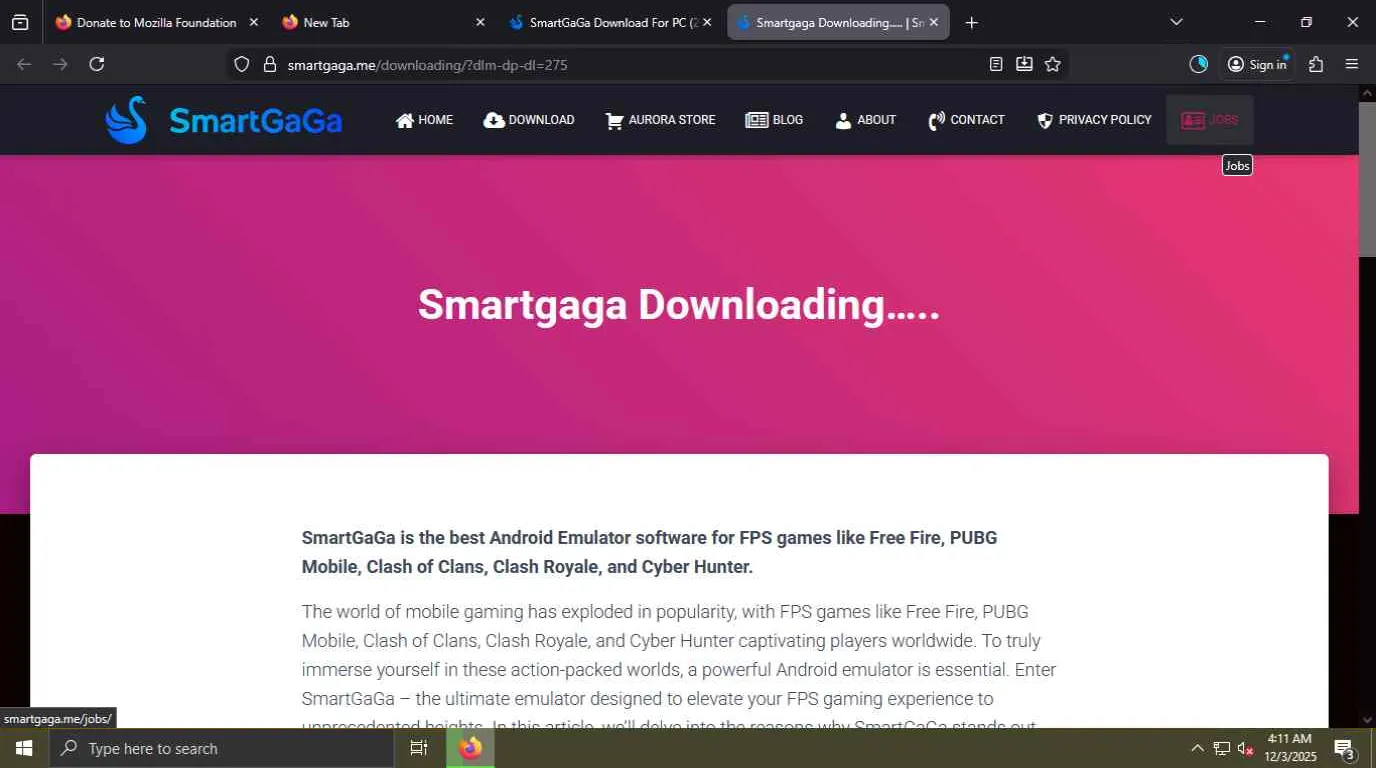Select the Smartgaga Downloading tab

click(838, 22)
